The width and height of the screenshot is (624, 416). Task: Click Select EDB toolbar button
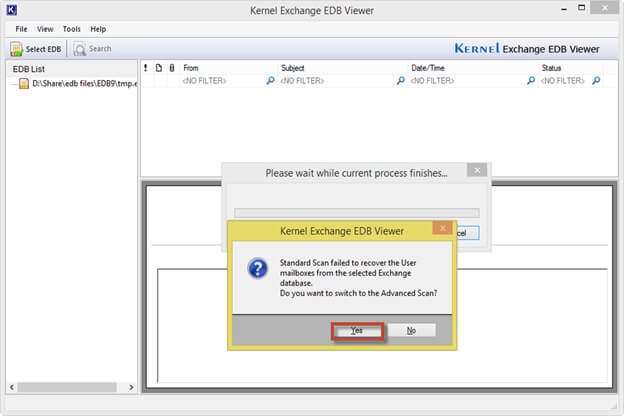(x=36, y=49)
